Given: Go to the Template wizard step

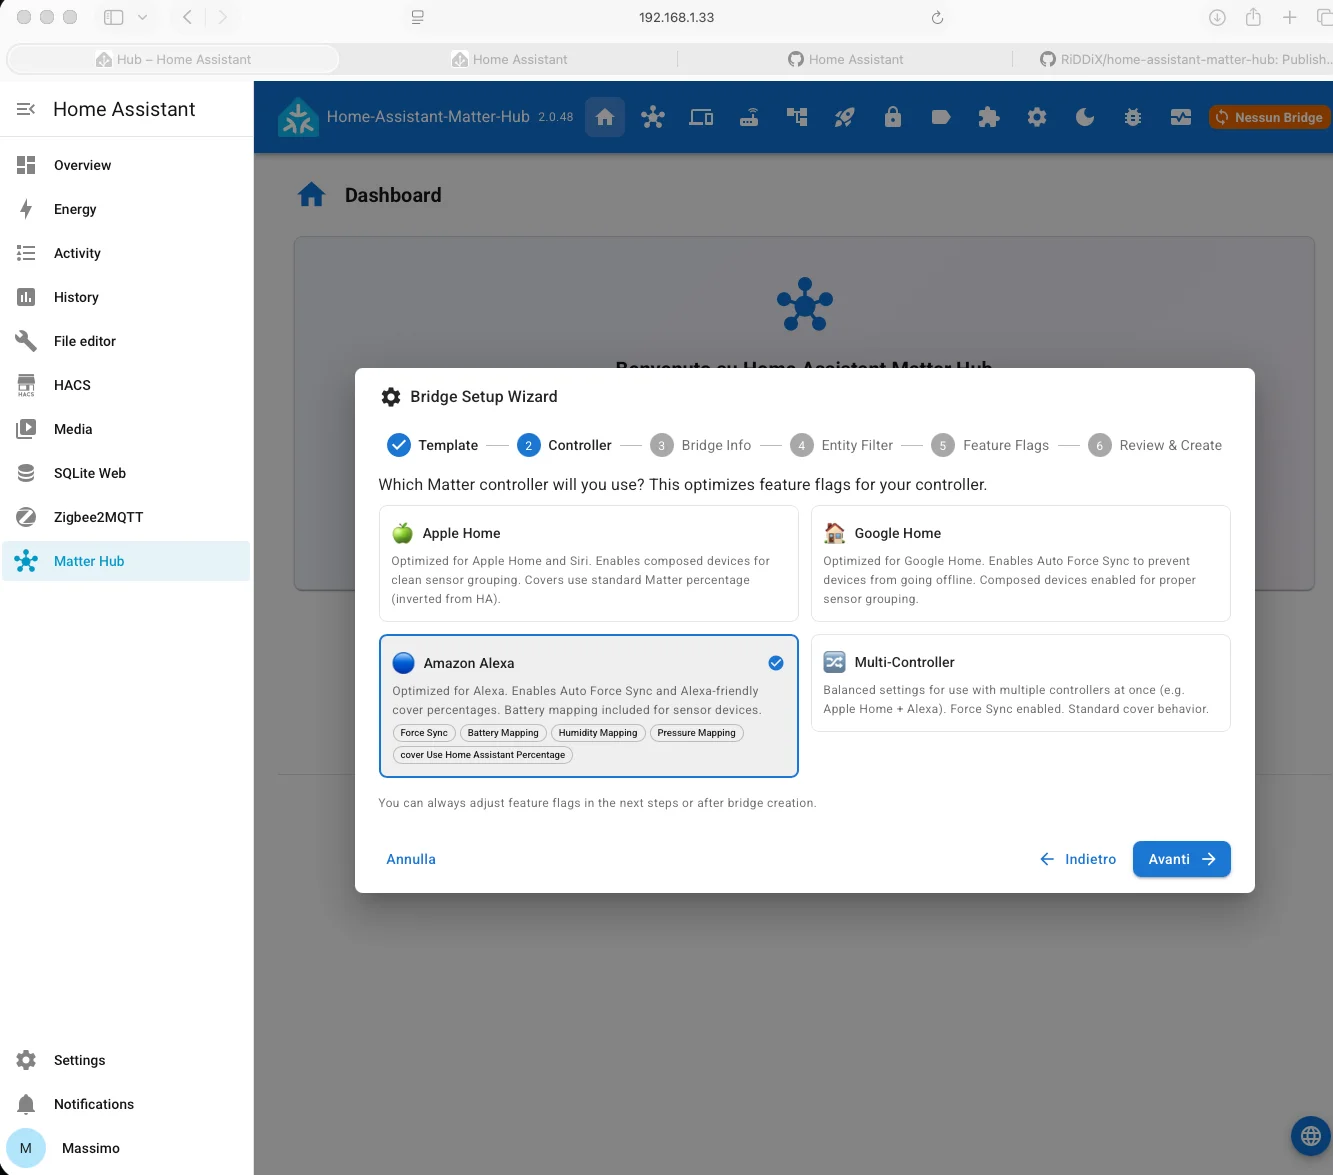Looking at the screenshot, I should (432, 445).
